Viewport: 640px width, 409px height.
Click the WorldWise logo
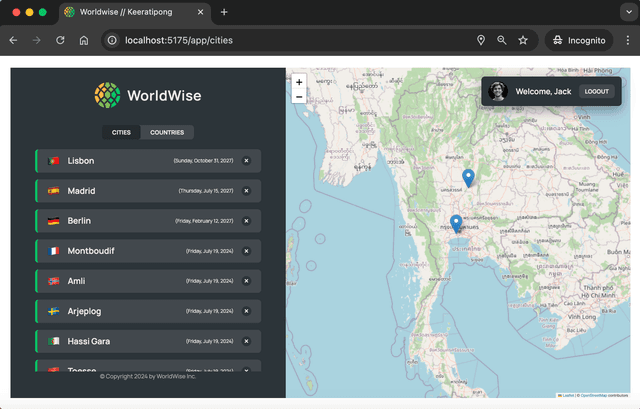(148, 96)
